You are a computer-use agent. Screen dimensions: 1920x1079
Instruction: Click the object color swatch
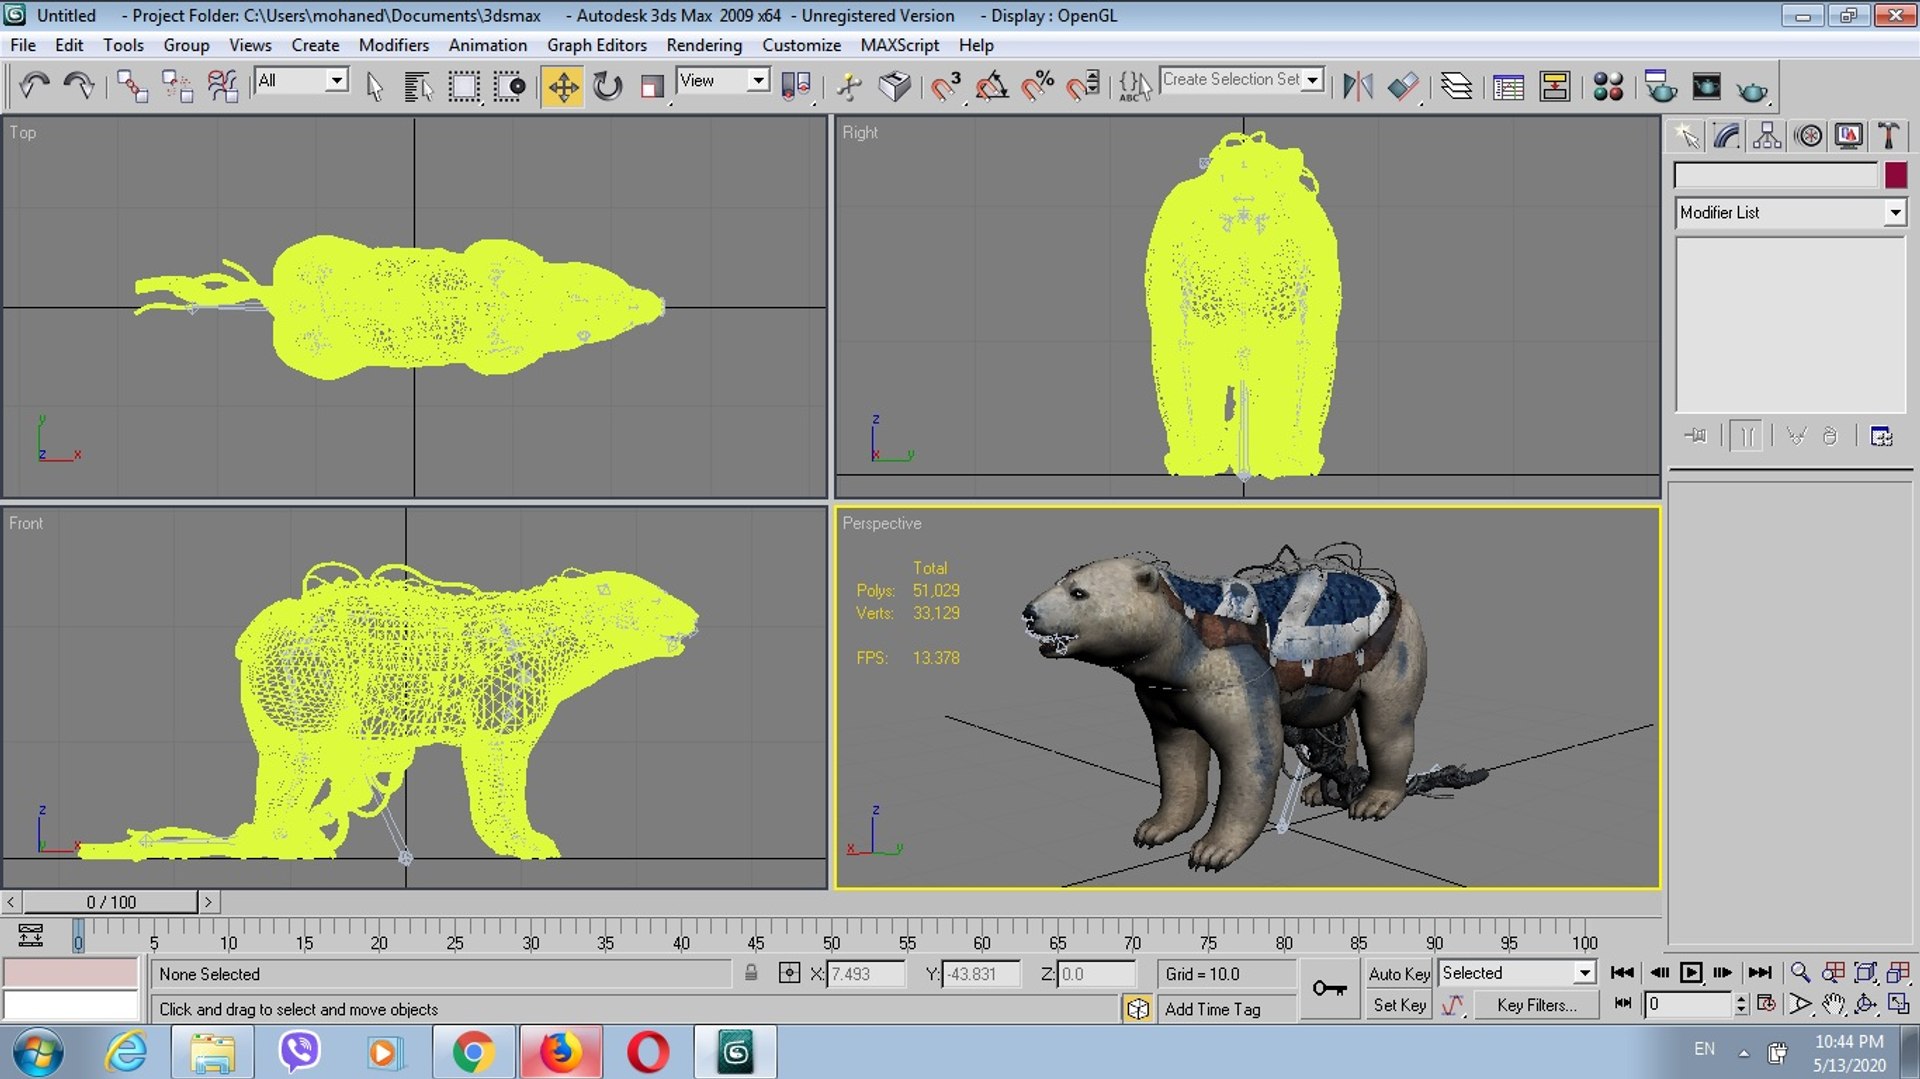click(1896, 175)
